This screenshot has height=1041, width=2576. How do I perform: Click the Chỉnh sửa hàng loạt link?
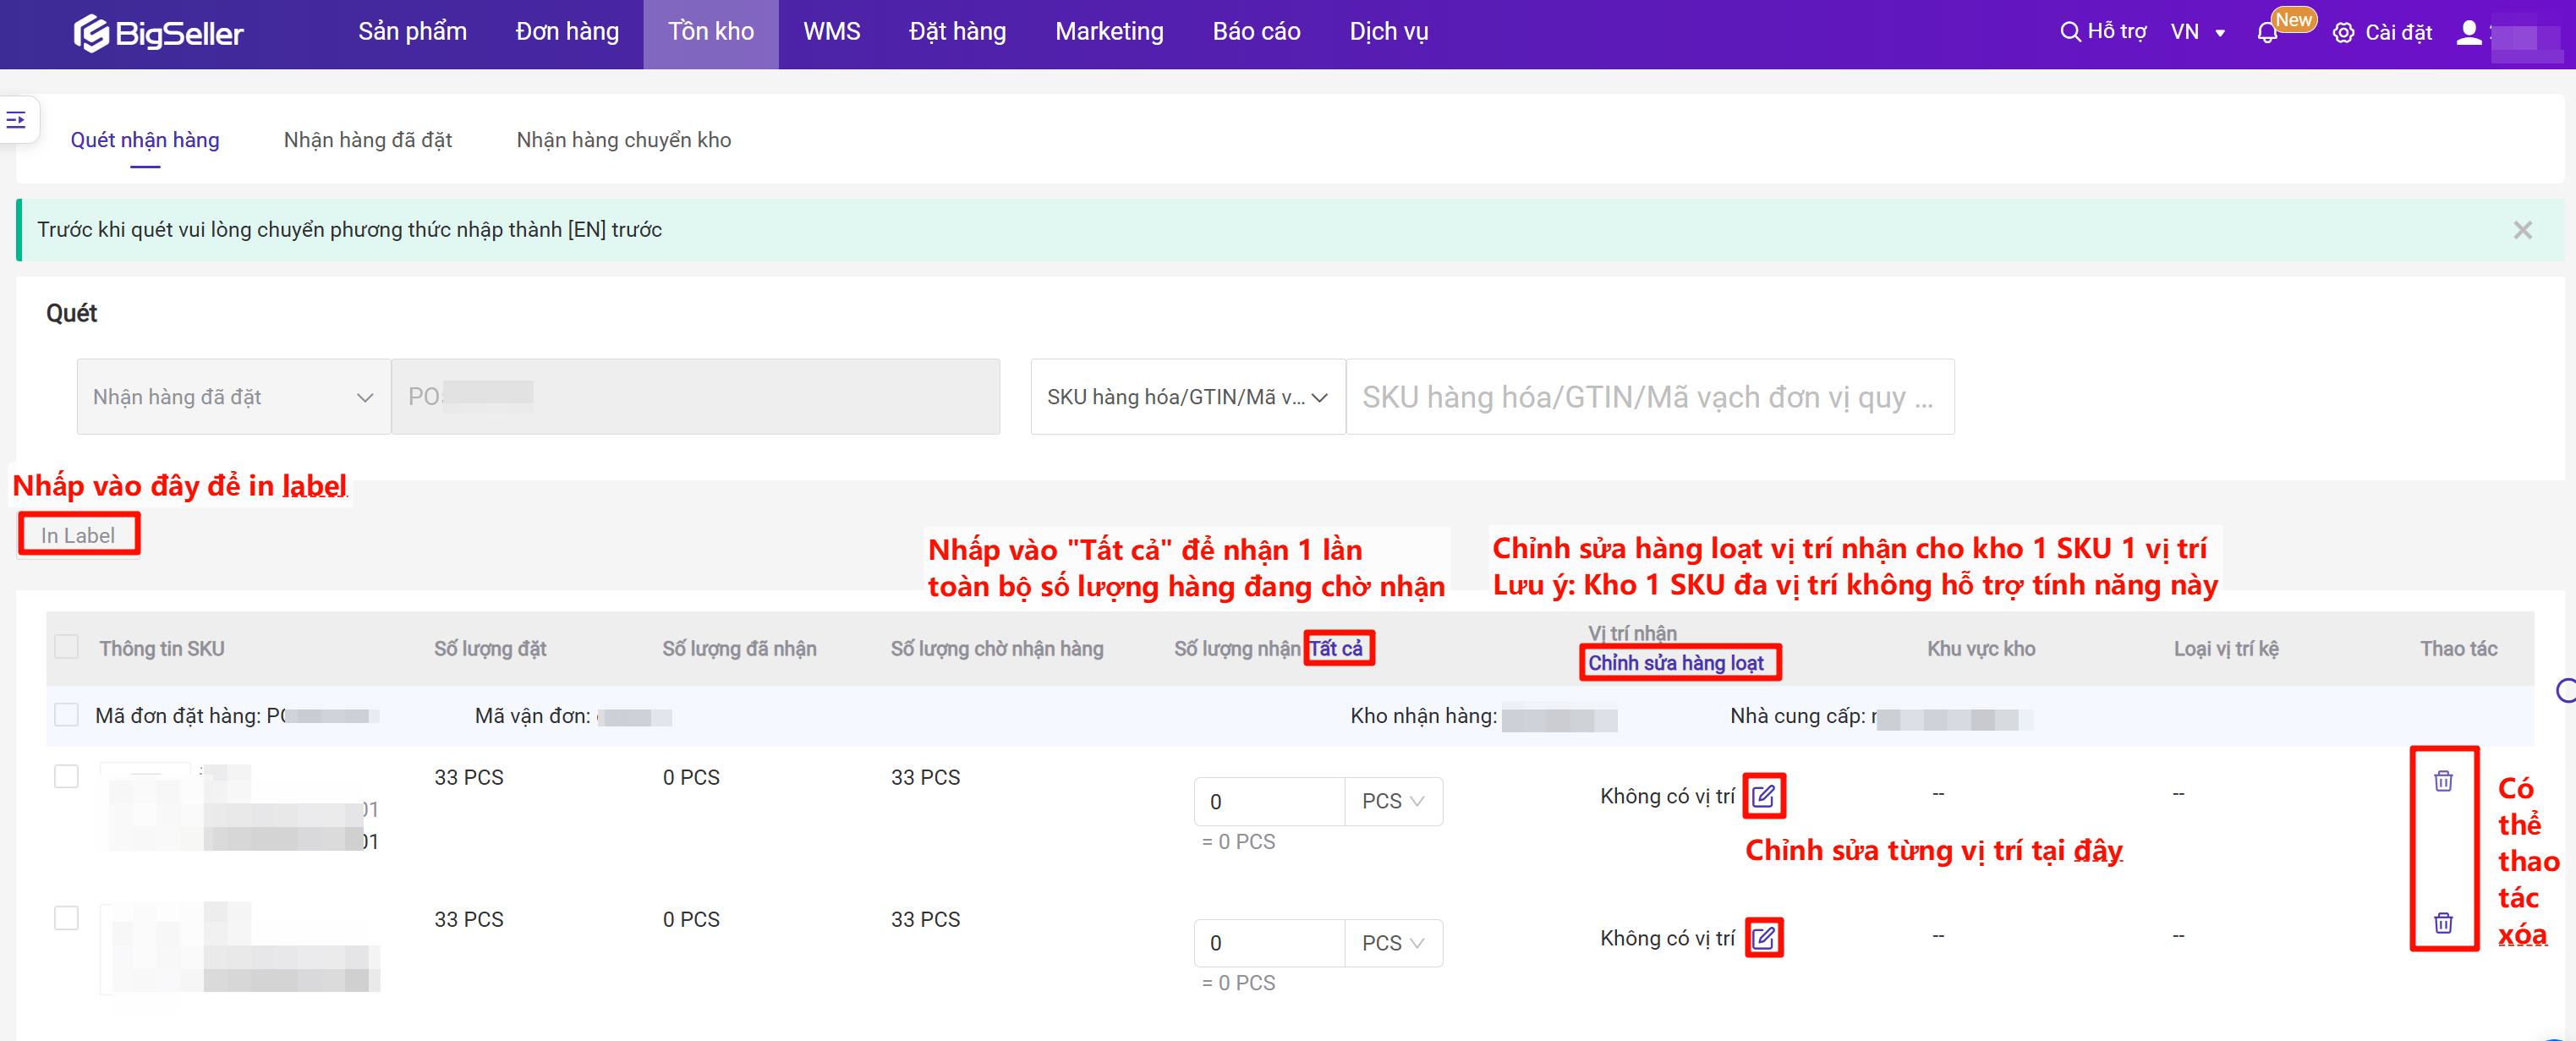[1675, 663]
